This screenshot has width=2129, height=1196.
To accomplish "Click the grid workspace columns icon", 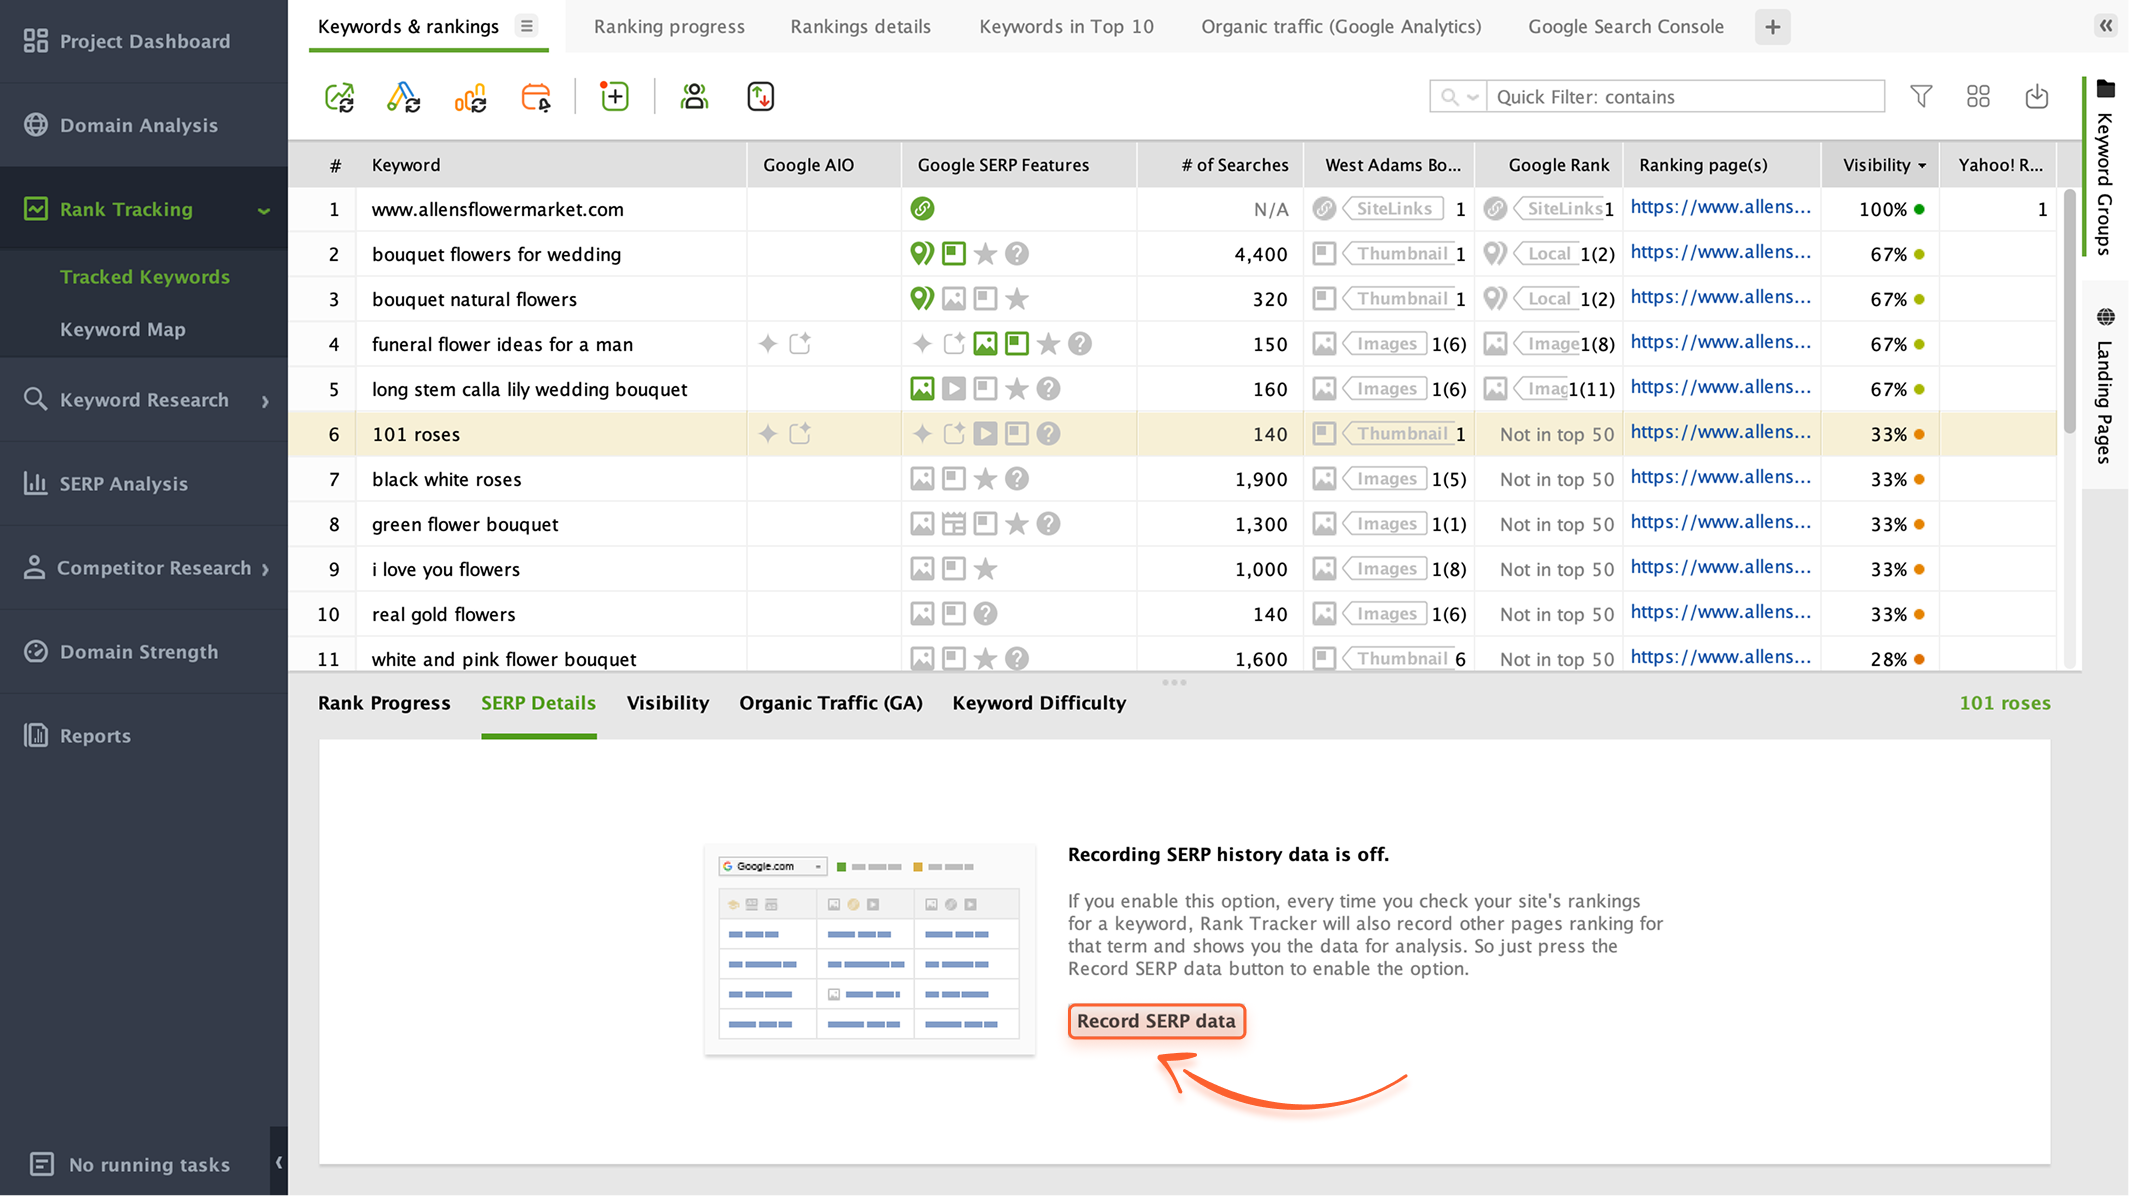I will [1978, 96].
